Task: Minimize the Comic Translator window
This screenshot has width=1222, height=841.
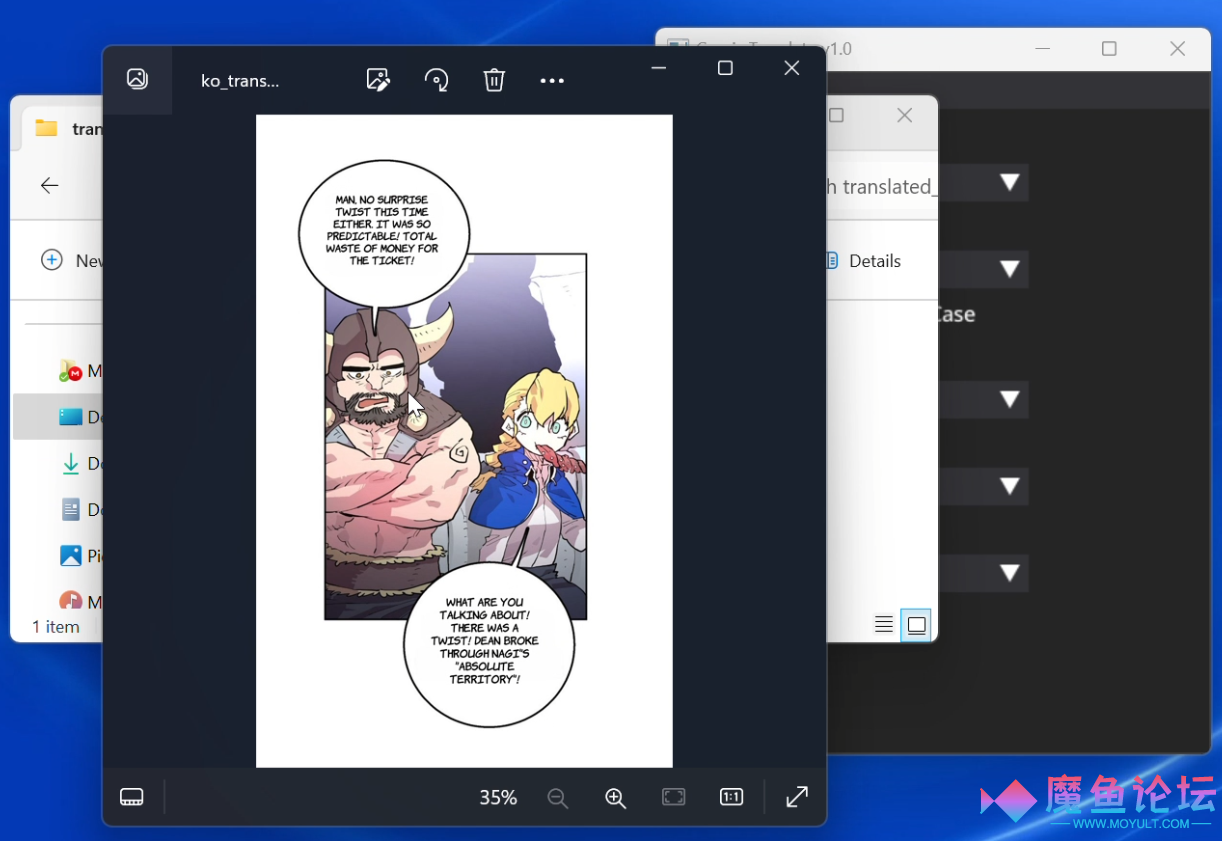Action: [x=1042, y=49]
